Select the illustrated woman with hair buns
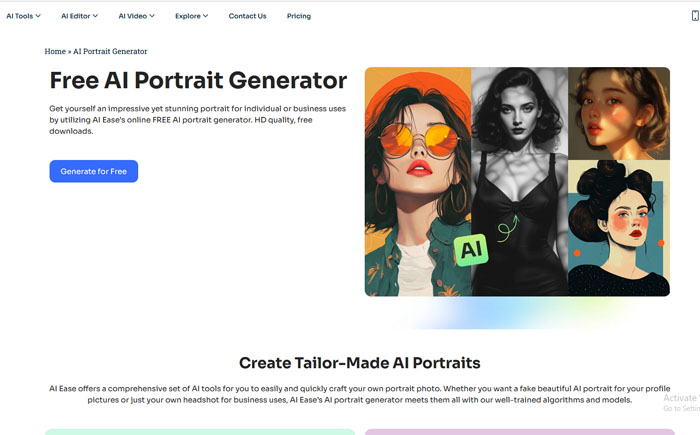Image resolution: width=700 pixels, height=435 pixels. (x=619, y=228)
